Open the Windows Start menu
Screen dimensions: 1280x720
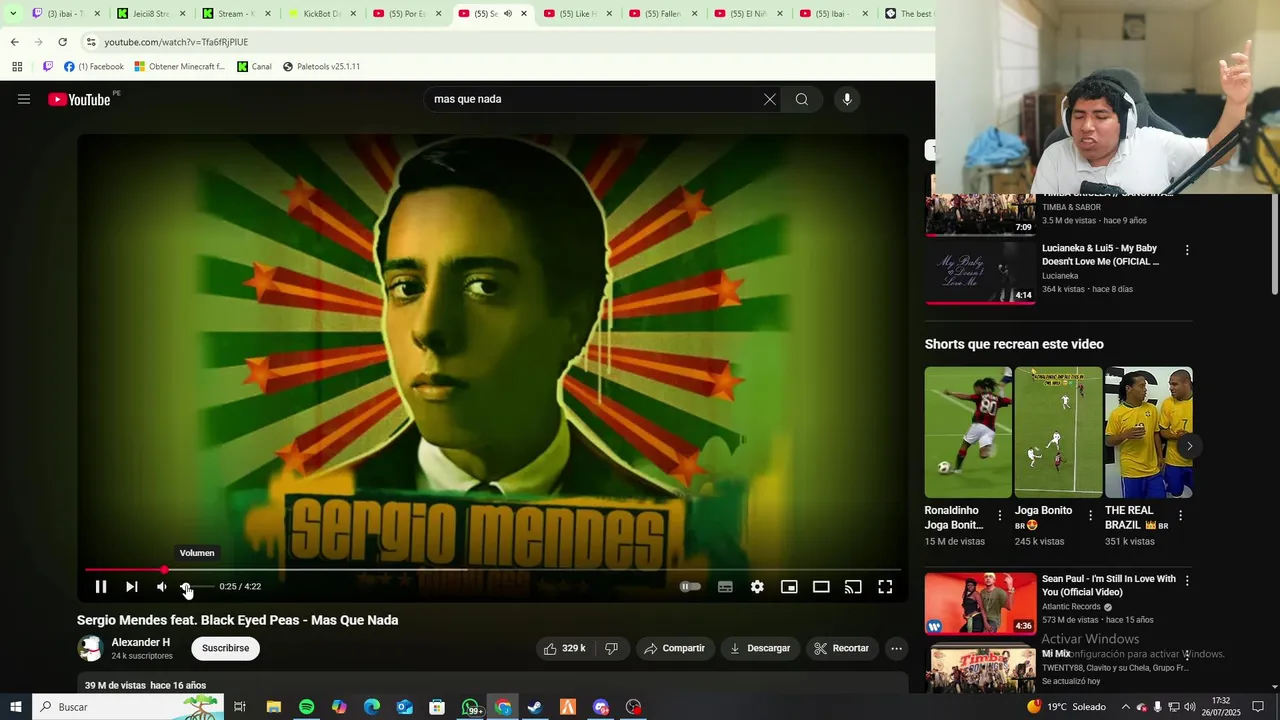pos(16,707)
